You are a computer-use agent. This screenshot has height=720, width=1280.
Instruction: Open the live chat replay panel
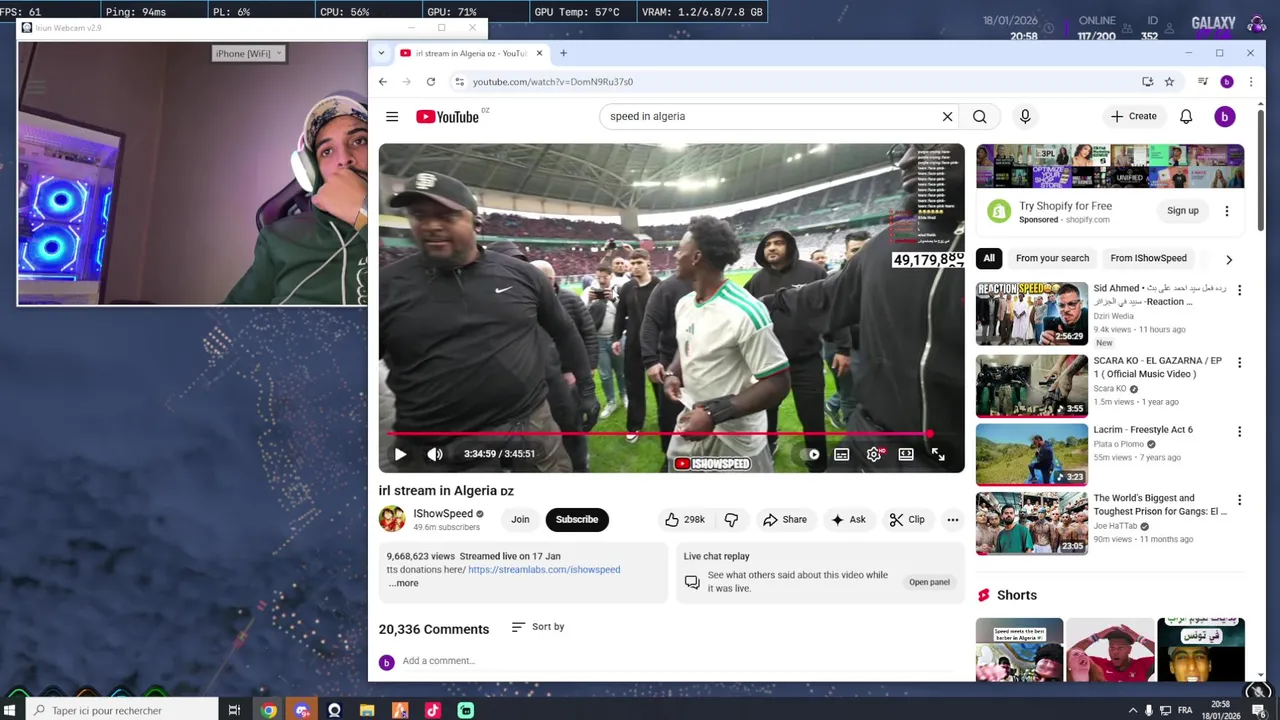click(929, 582)
